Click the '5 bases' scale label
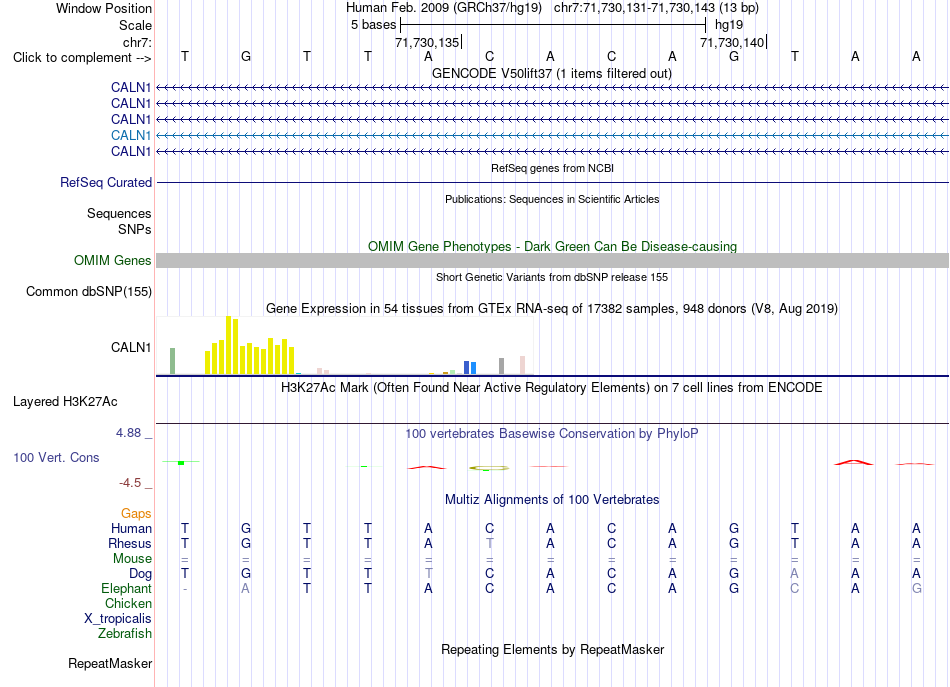This screenshot has width=950, height=687. coord(373,25)
